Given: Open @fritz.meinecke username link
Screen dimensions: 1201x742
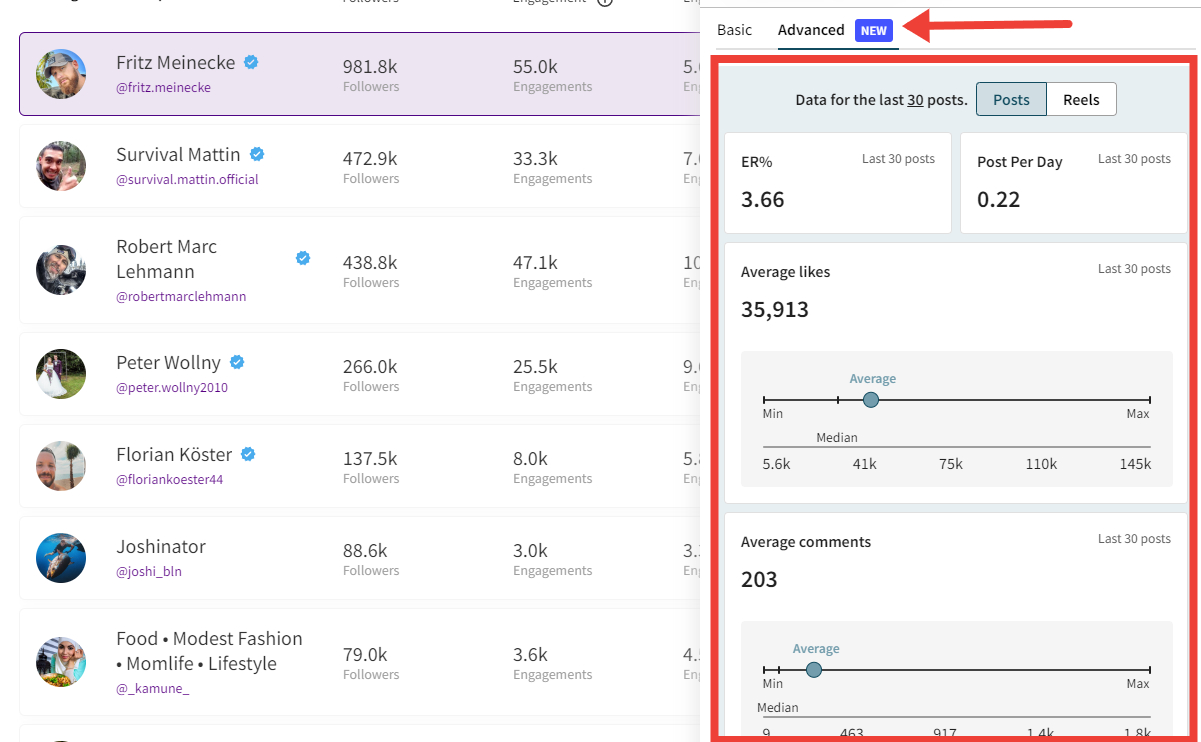Looking at the screenshot, I should (163, 88).
